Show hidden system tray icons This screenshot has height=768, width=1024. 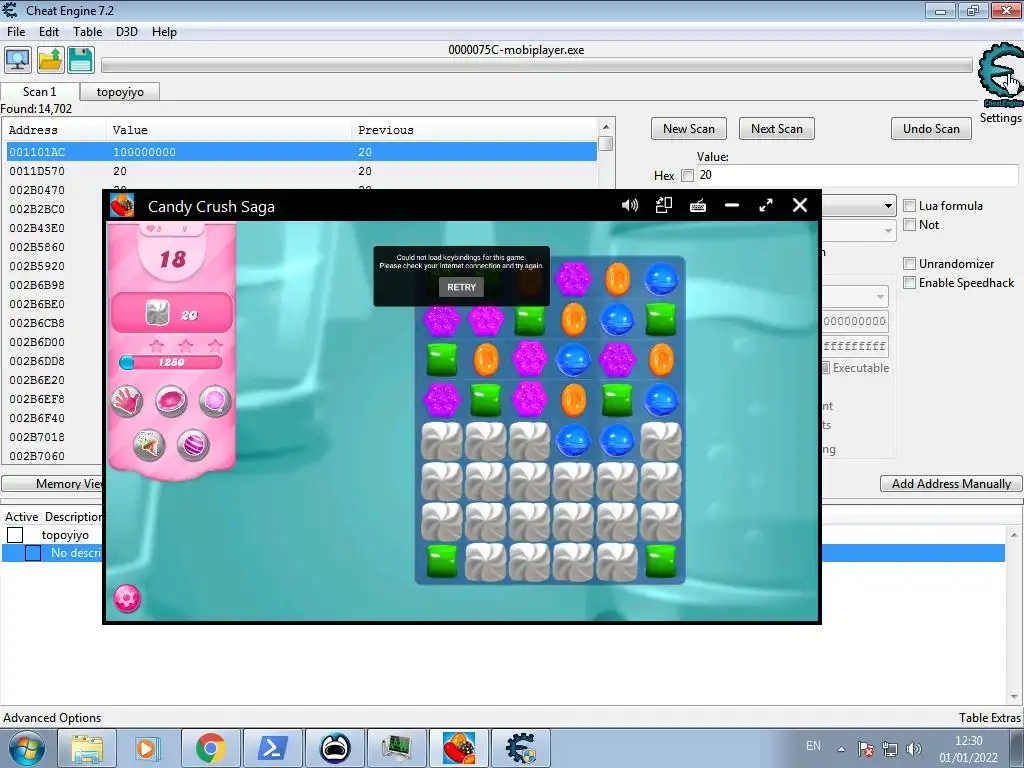tap(841, 749)
